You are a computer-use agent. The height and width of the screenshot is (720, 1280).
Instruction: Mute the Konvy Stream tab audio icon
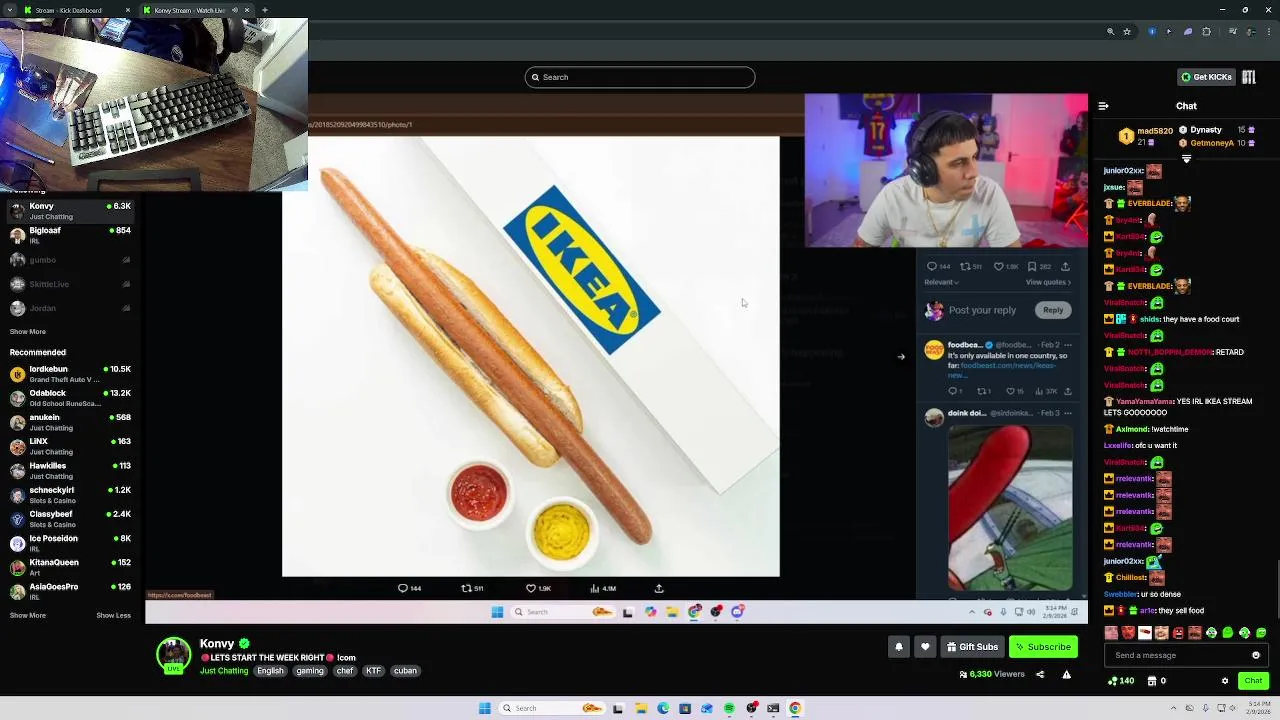[235, 10]
